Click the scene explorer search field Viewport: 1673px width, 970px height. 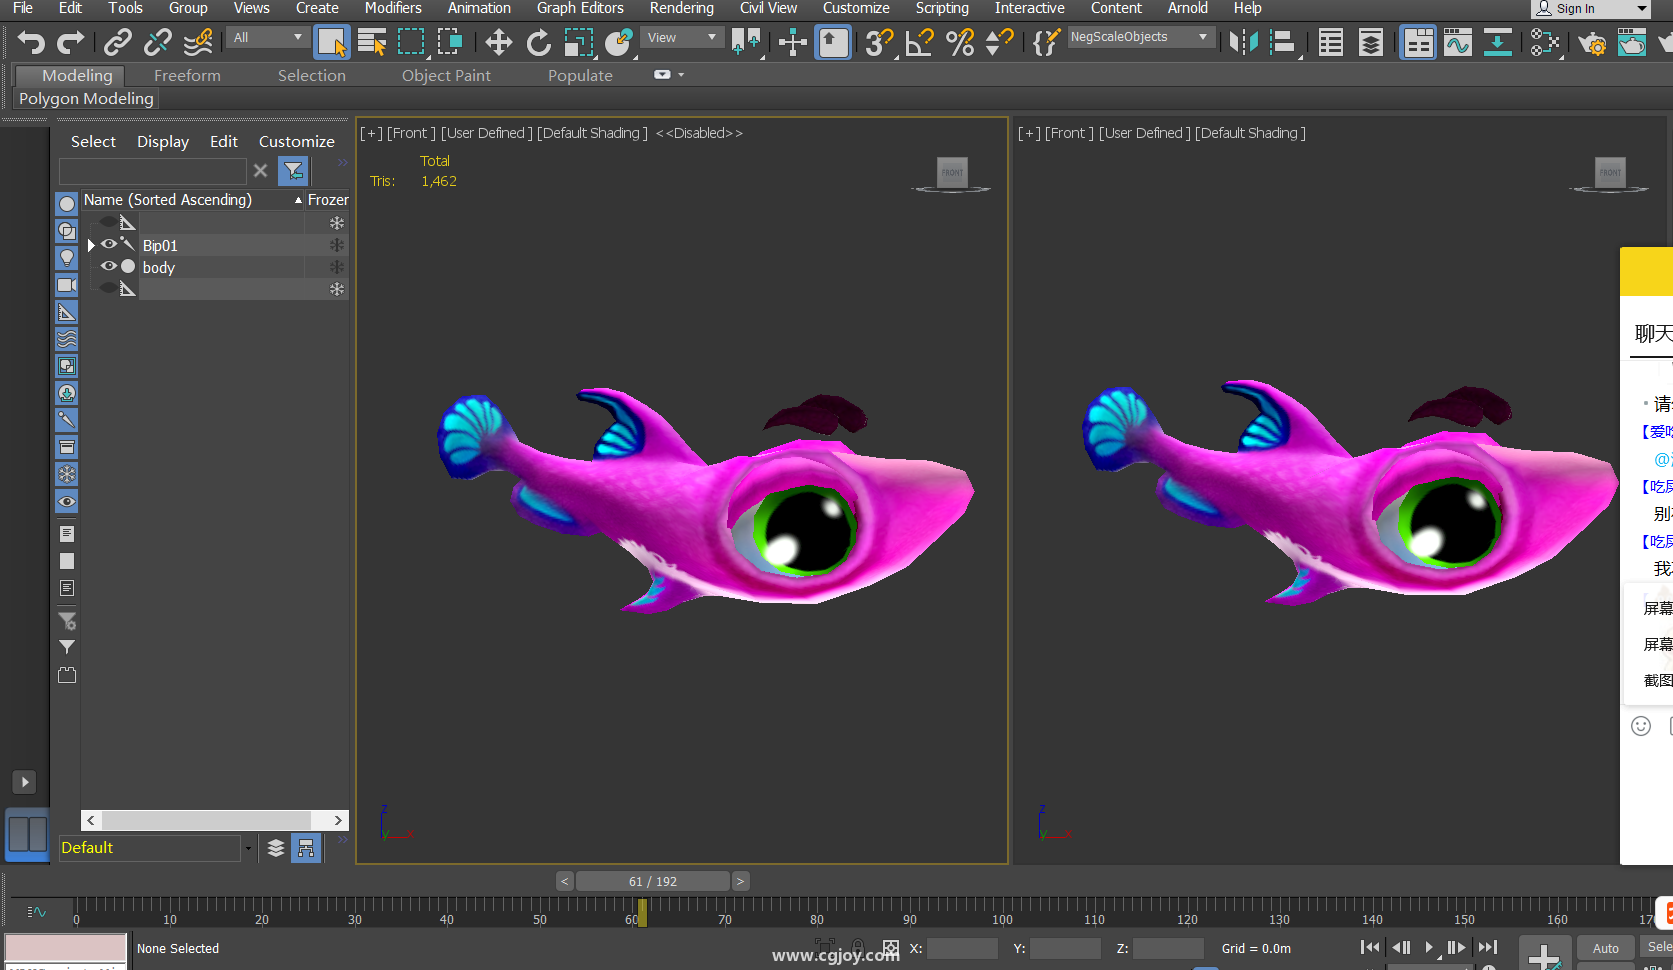pyautogui.click(x=152, y=171)
